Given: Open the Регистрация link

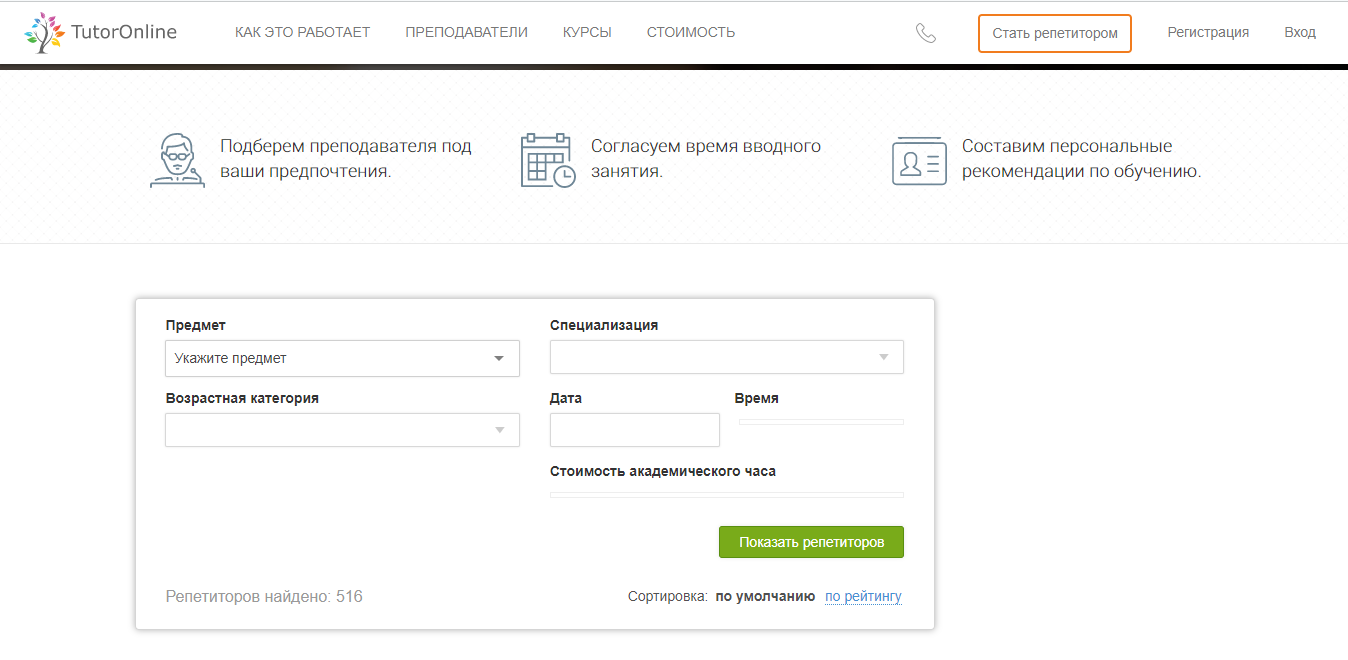Looking at the screenshot, I should 1208,31.
